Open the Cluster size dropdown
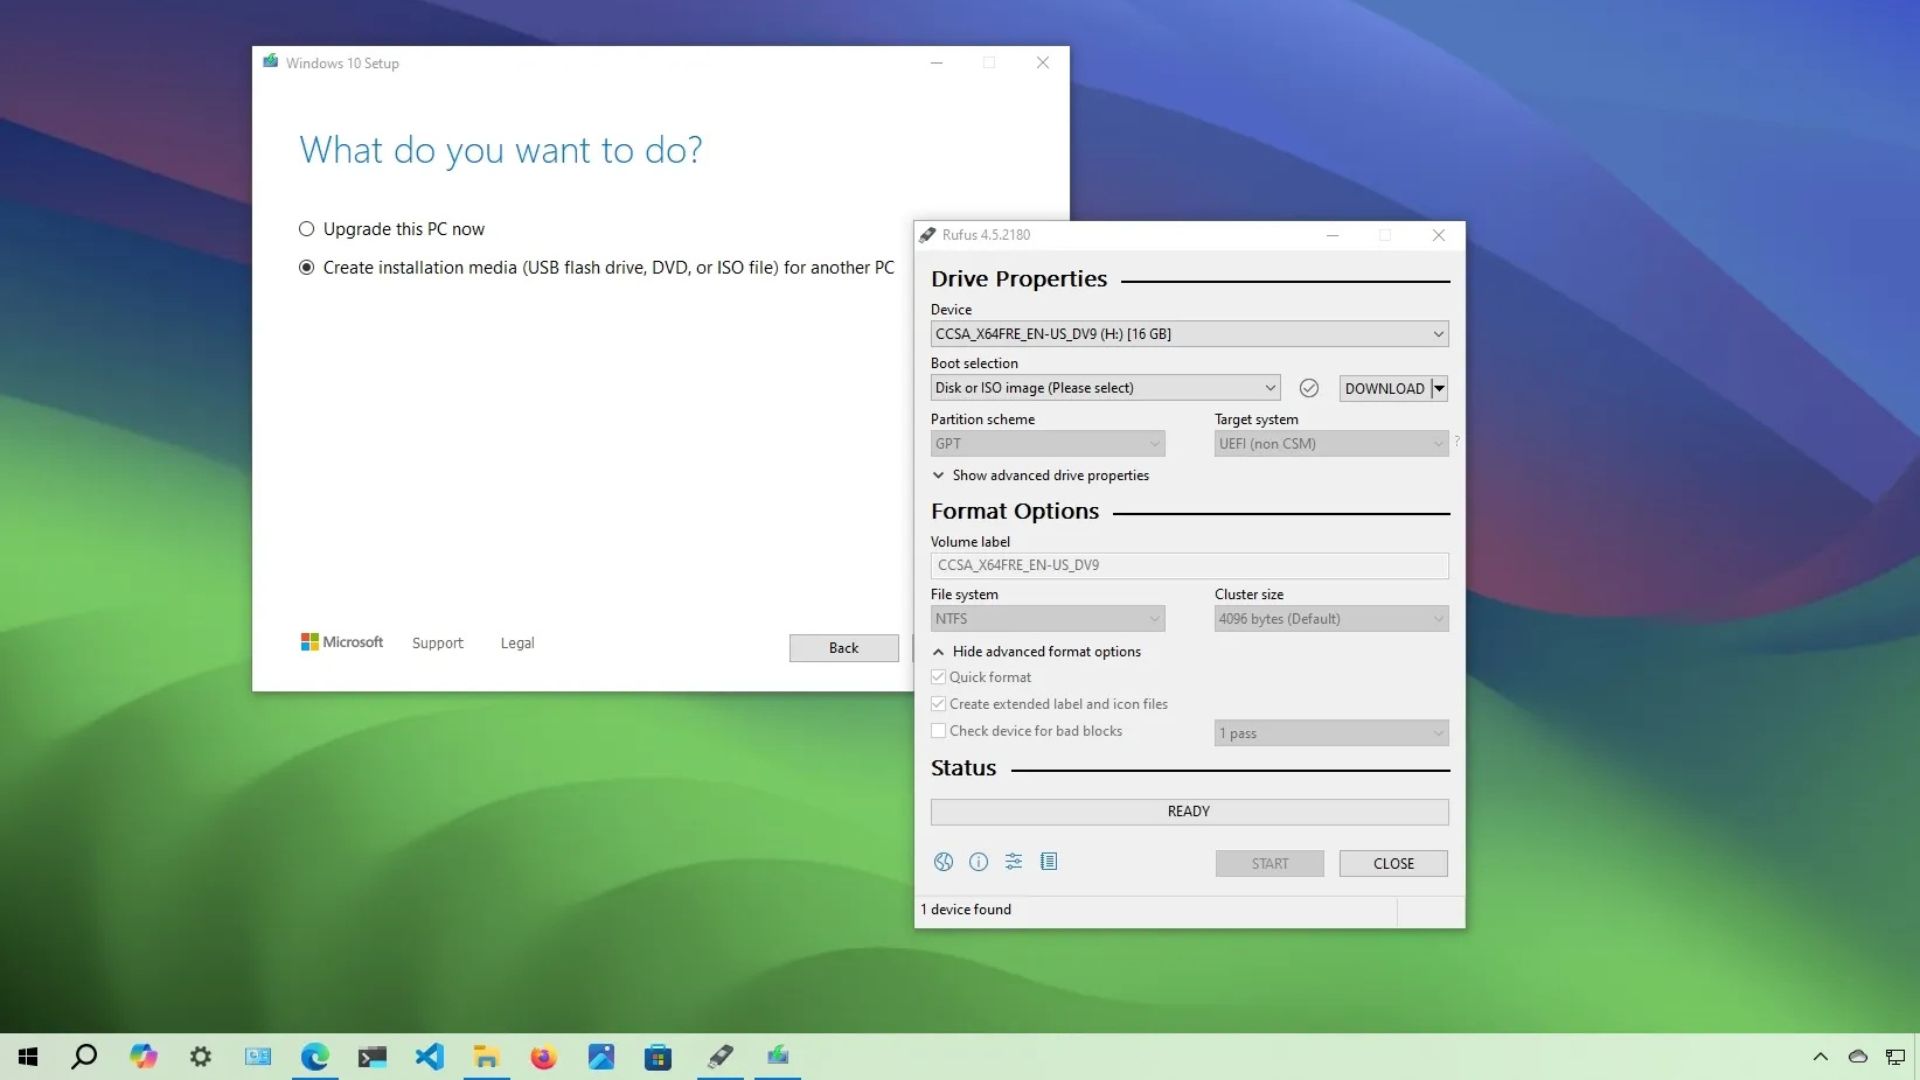The image size is (1920, 1080). pos(1331,619)
